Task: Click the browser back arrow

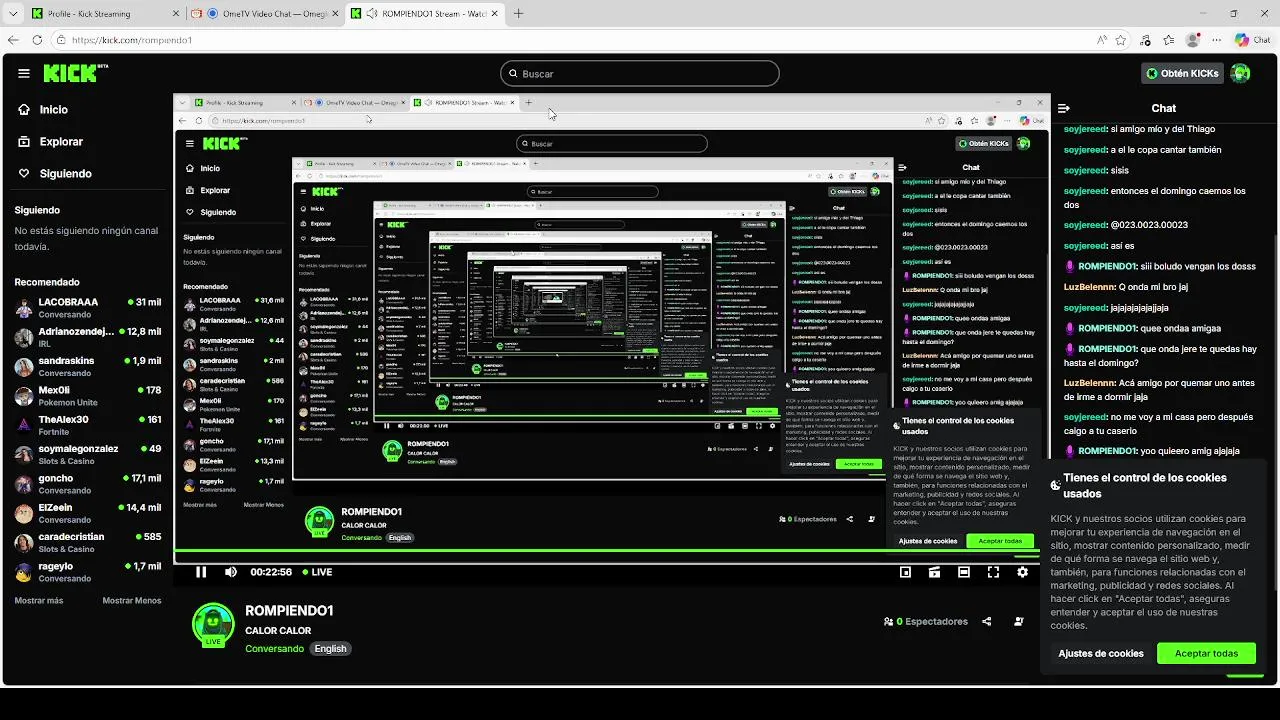Action: (x=13, y=40)
